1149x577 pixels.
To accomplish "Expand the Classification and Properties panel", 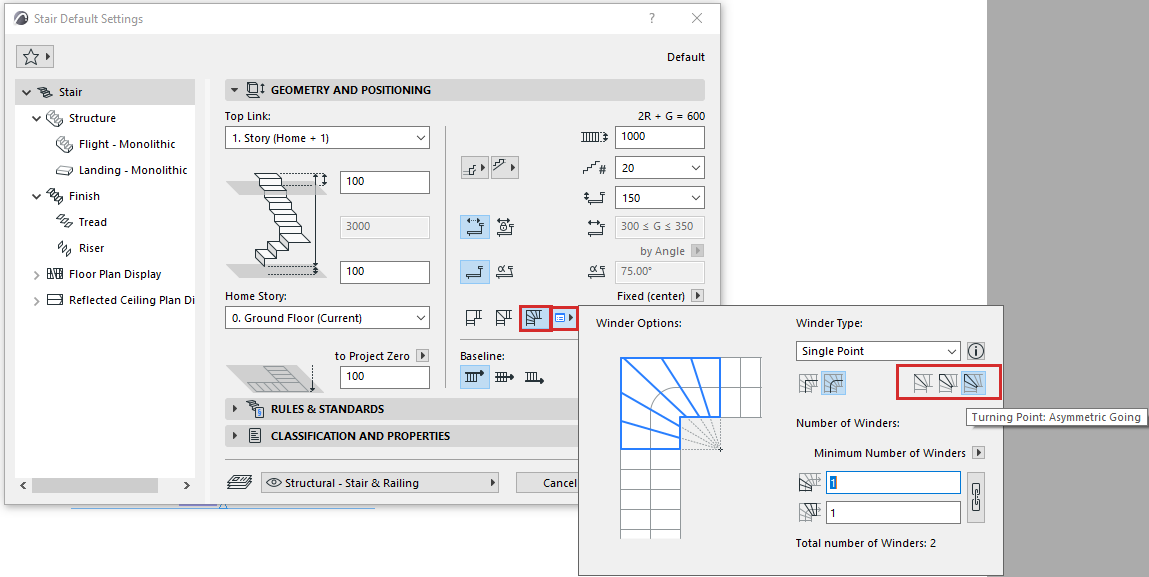I will click(x=234, y=435).
